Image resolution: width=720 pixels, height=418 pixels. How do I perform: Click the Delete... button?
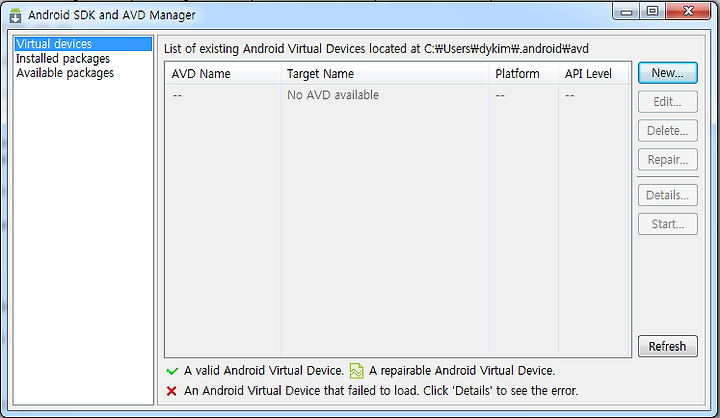pyautogui.click(x=668, y=130)
